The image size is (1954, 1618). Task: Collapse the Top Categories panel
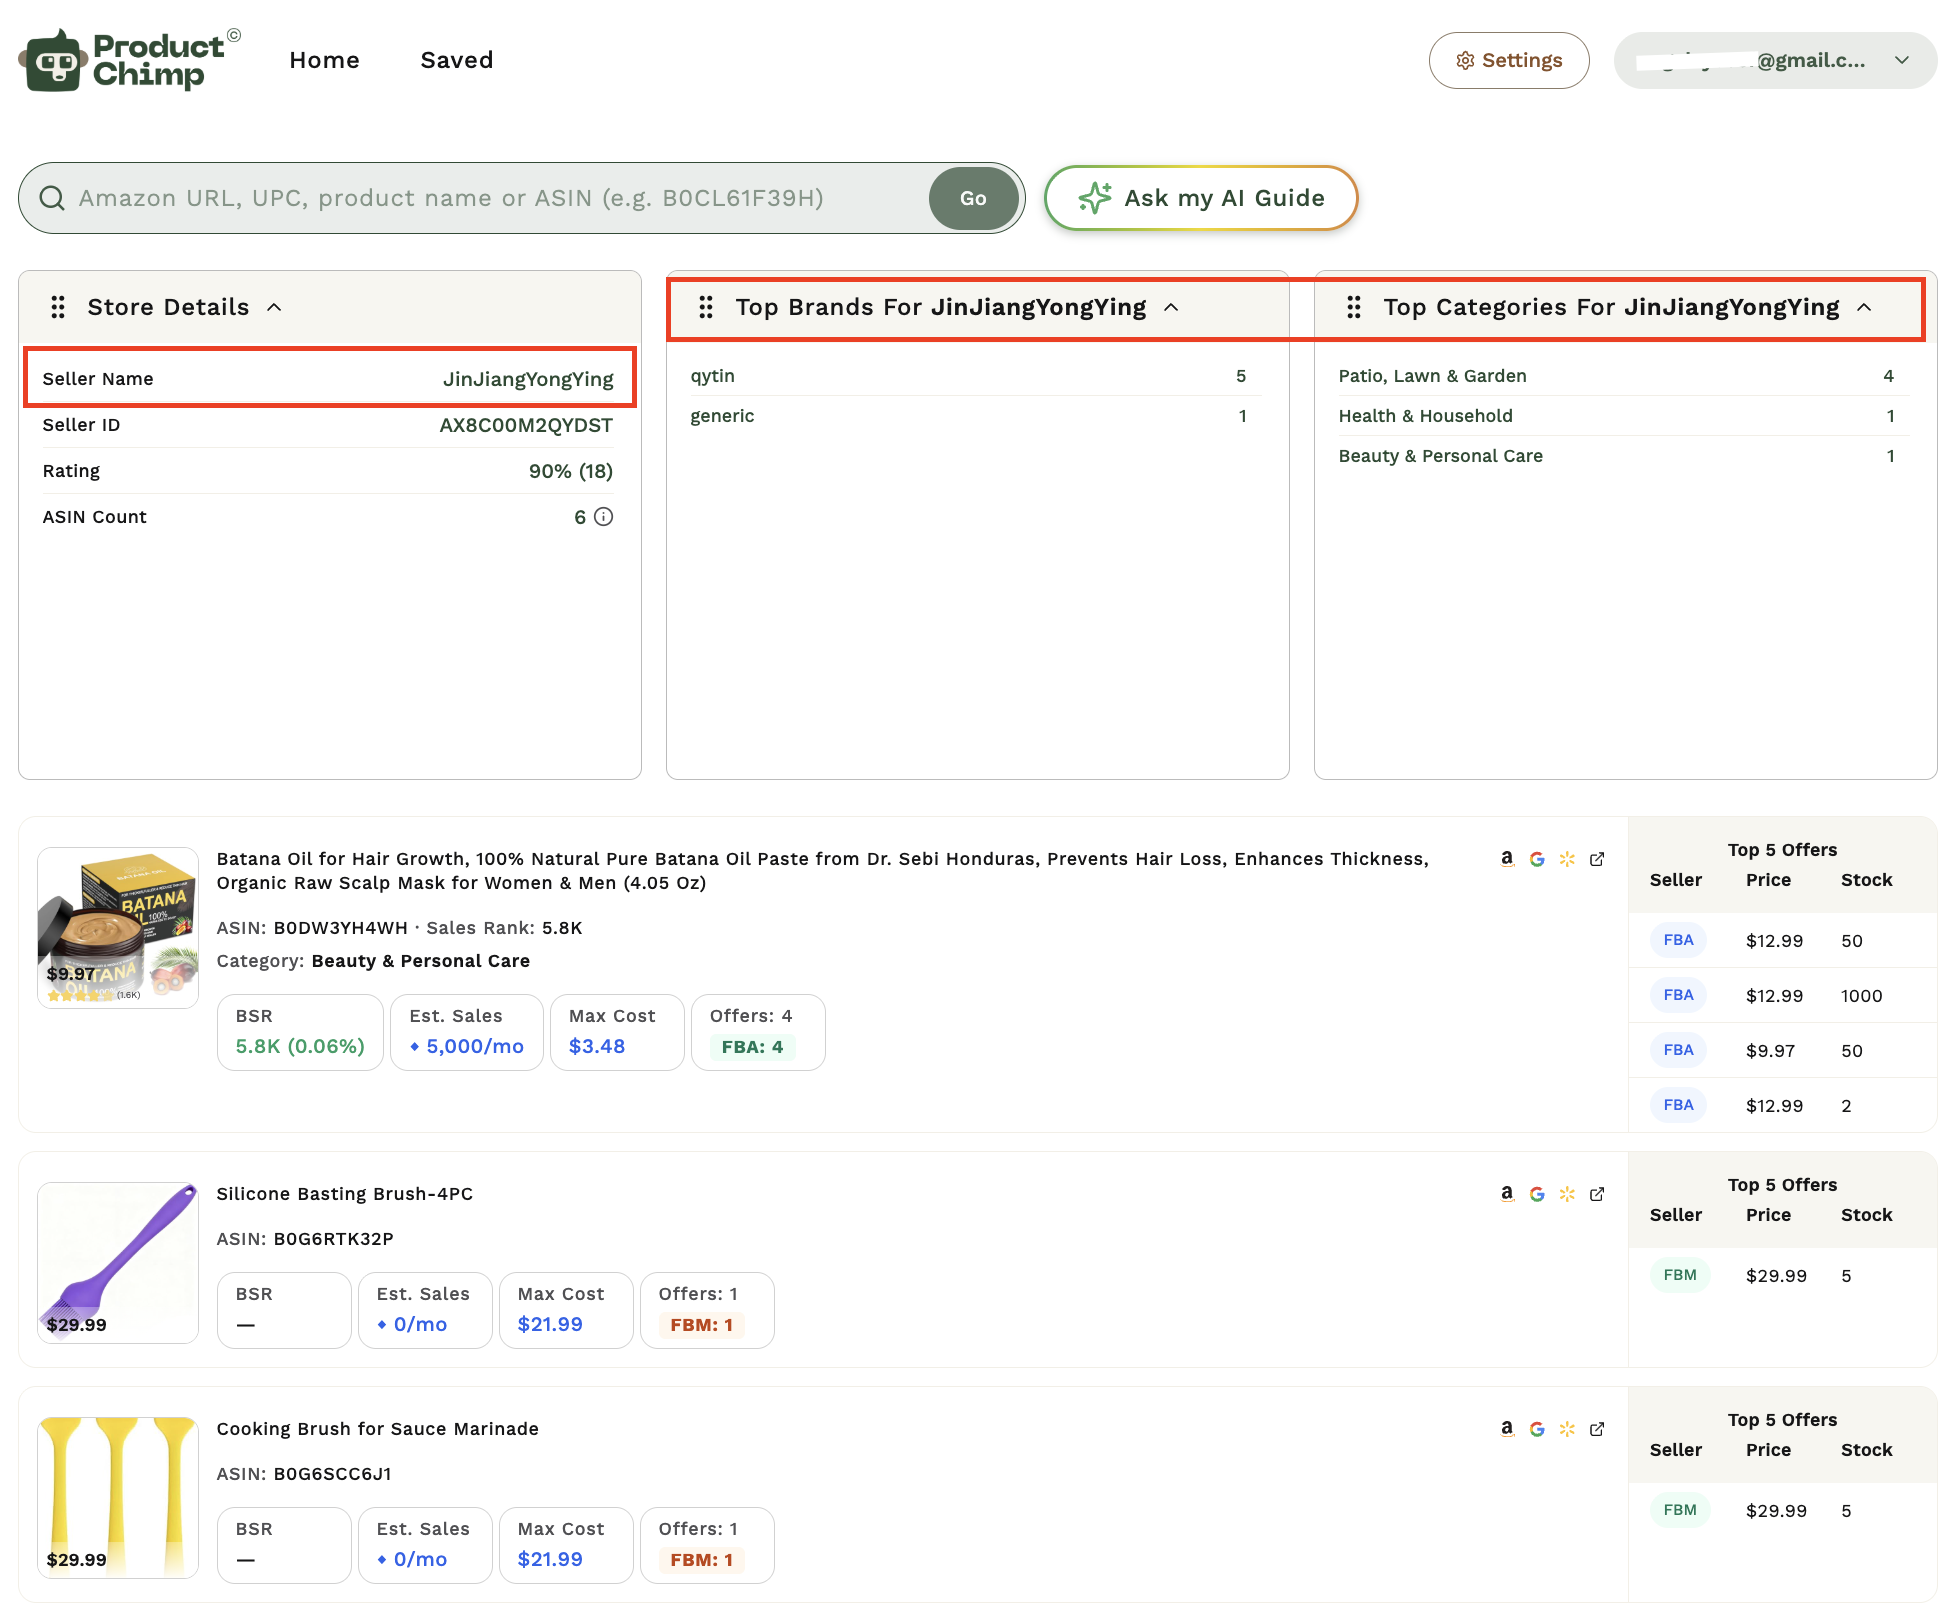tap(1864, 307)
